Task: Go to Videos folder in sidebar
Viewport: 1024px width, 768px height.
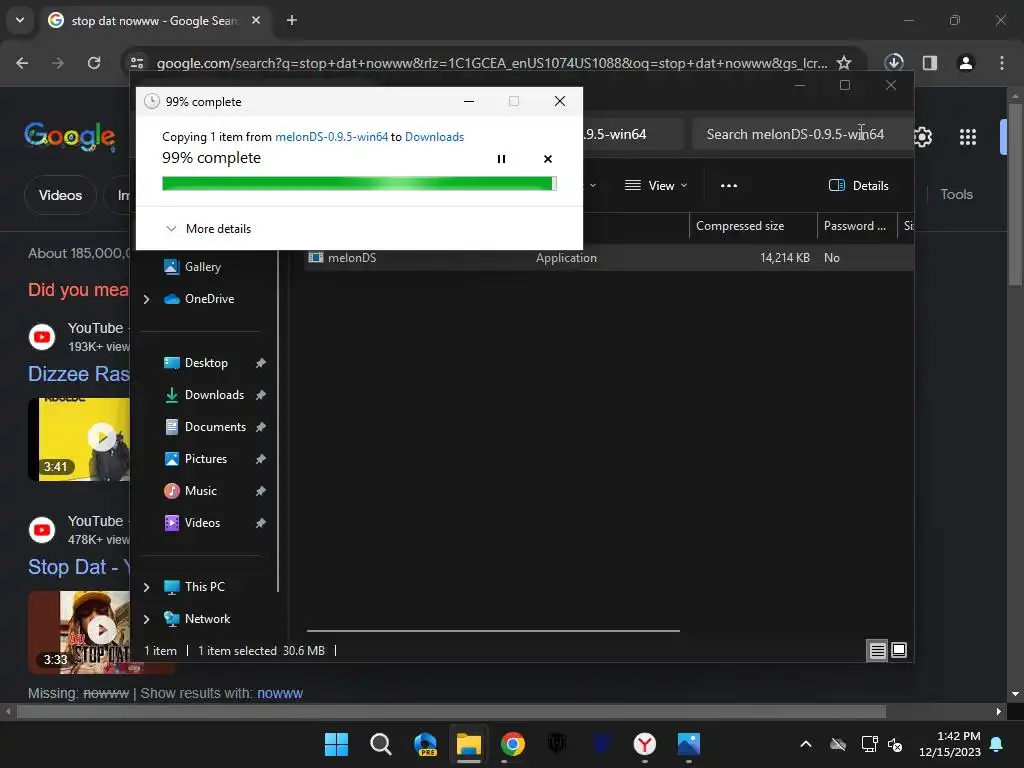Action: (202, 522)
